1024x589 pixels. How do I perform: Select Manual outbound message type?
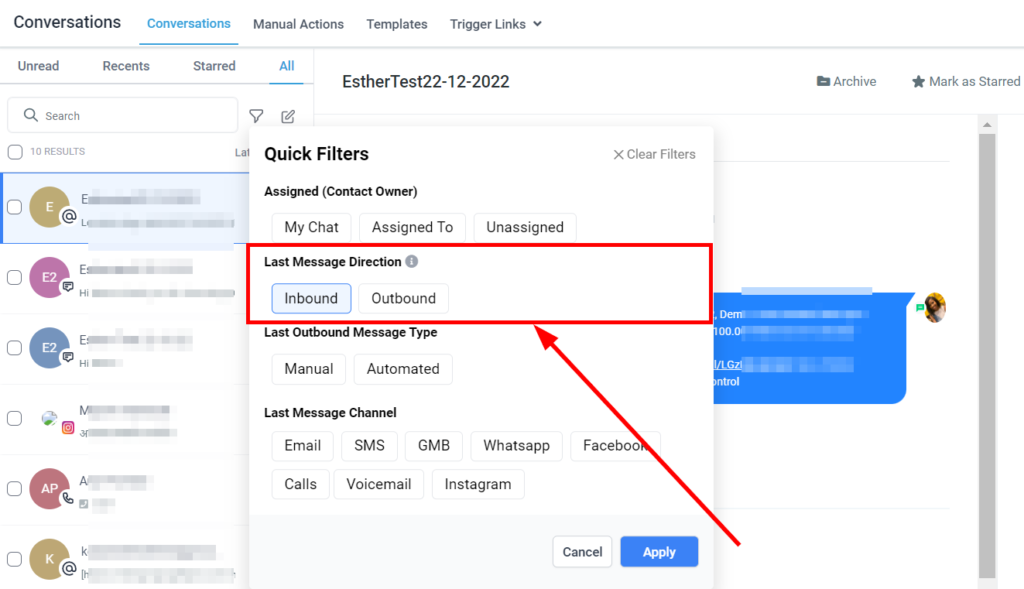309,369
